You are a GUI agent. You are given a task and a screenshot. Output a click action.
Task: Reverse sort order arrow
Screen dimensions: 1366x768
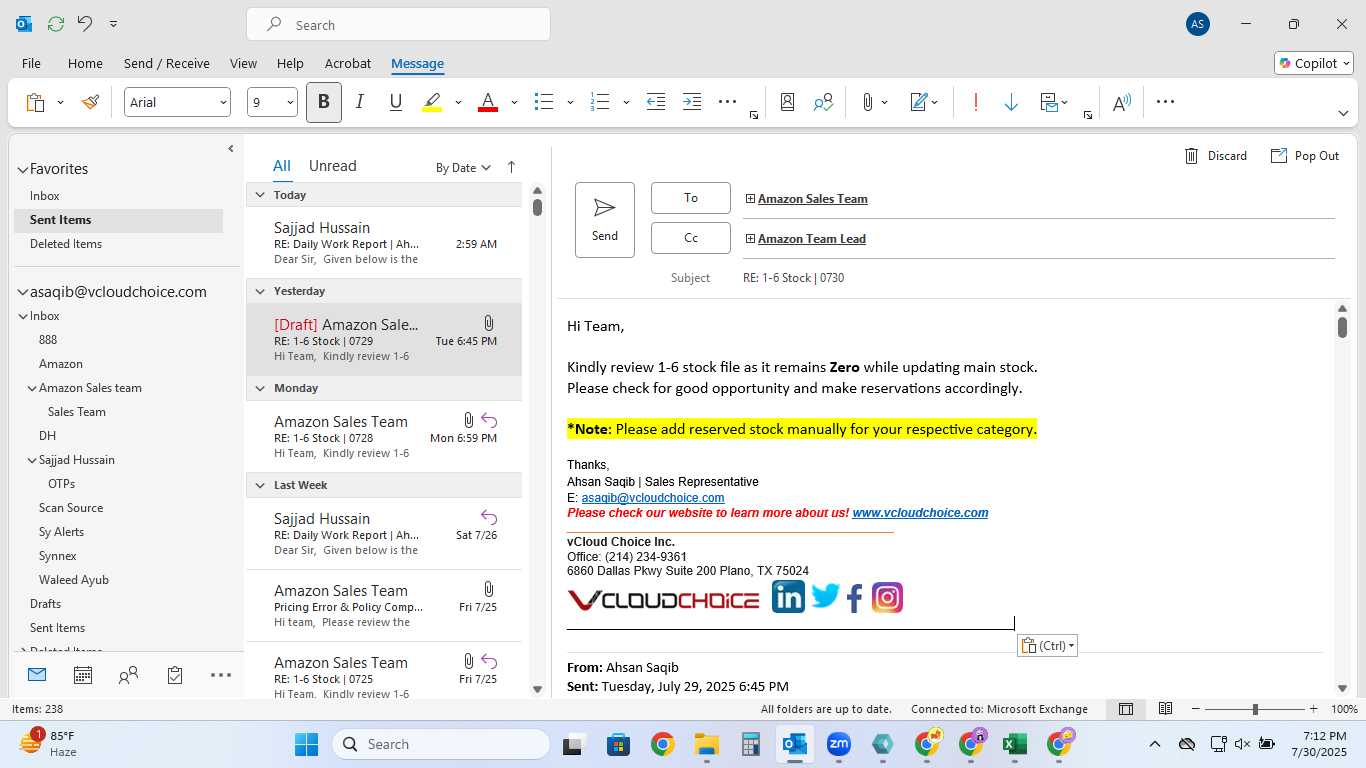pos(511,167)
